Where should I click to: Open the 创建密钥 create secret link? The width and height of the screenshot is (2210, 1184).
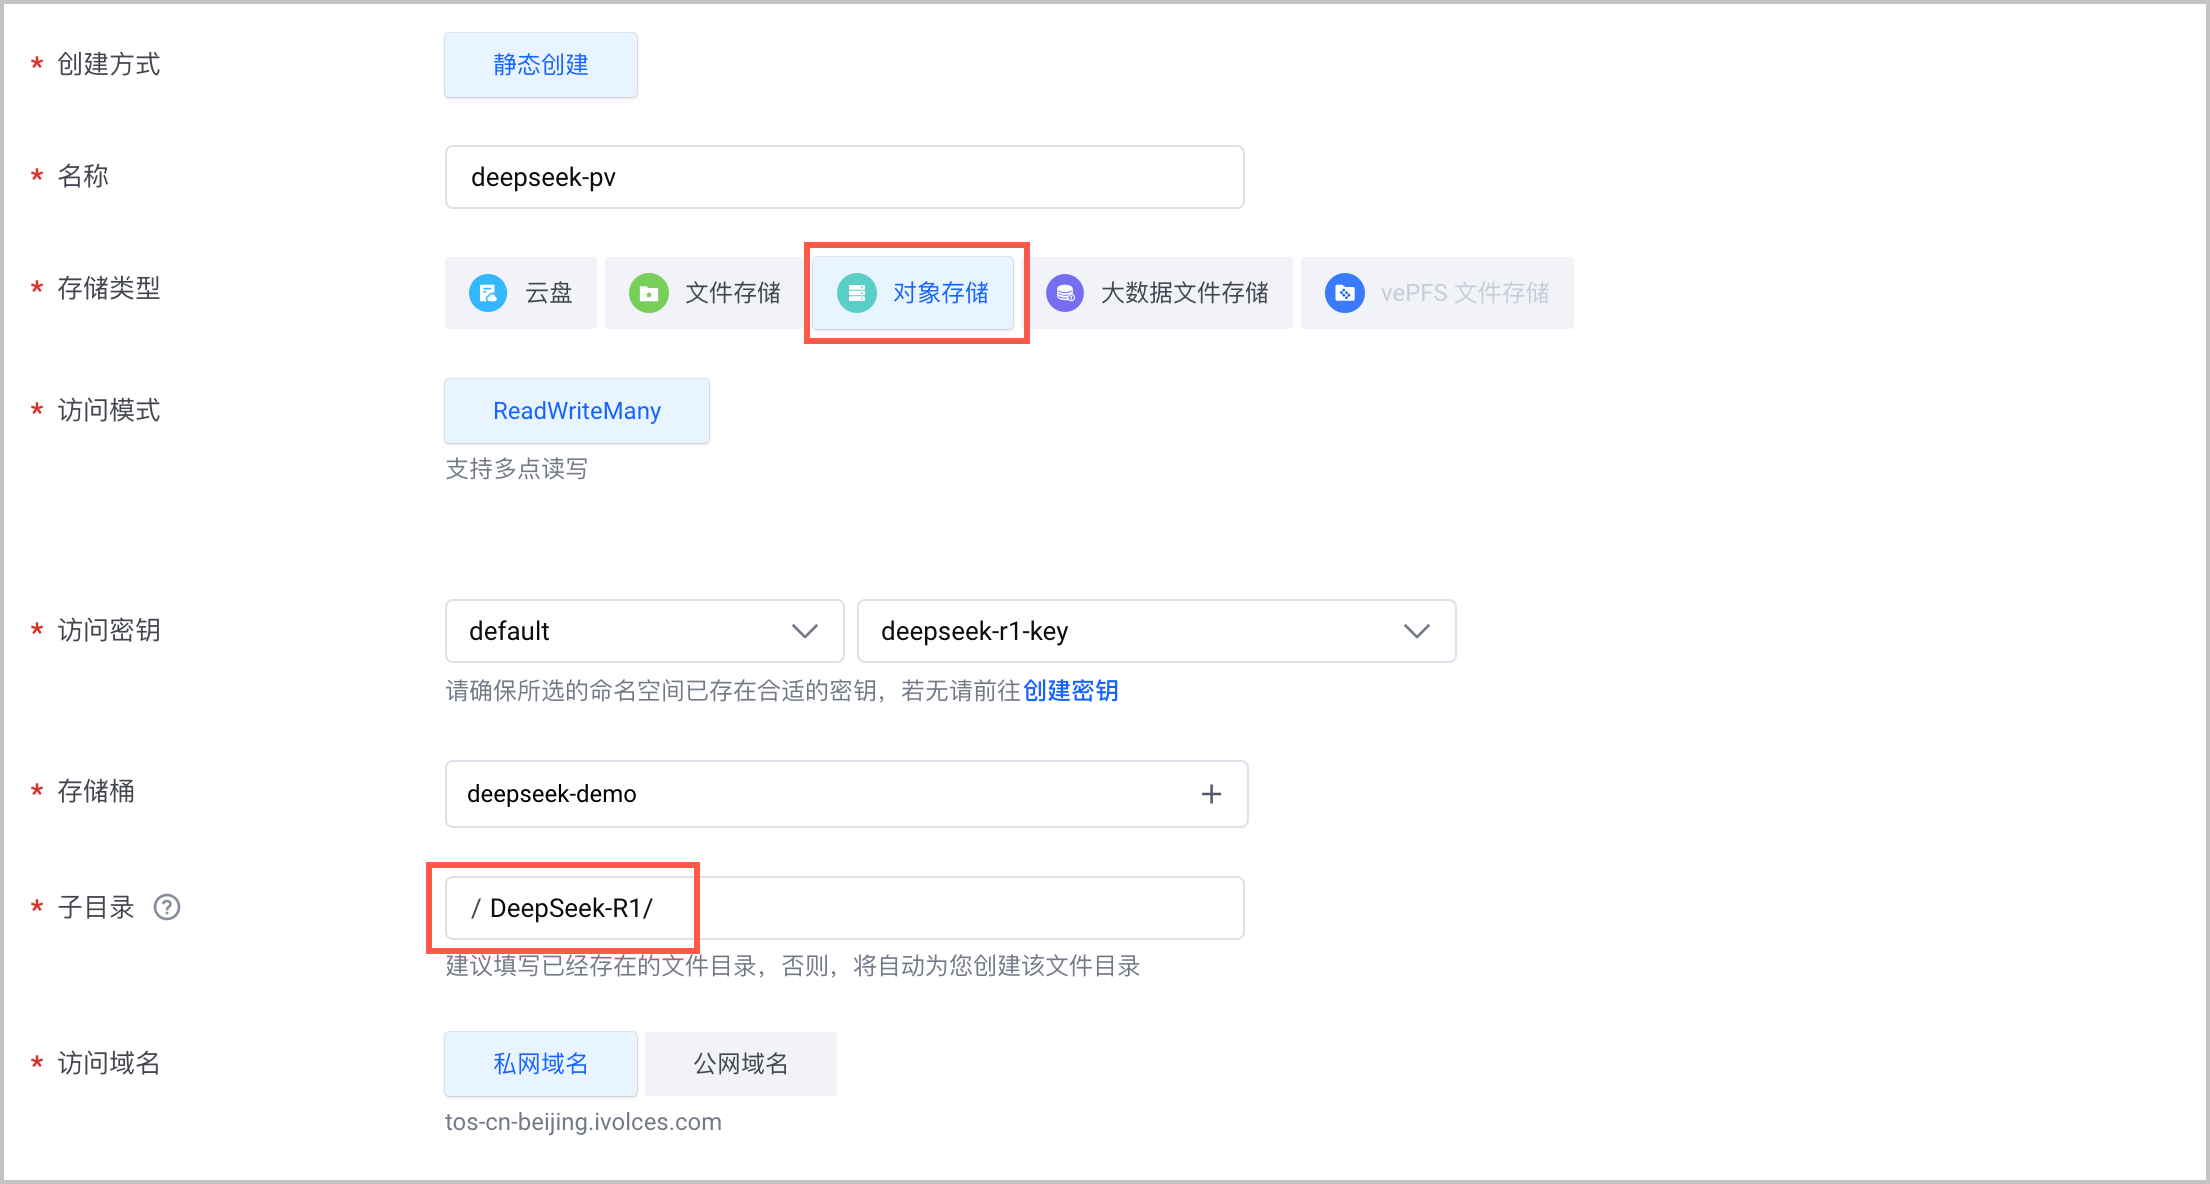(1070, 691)
